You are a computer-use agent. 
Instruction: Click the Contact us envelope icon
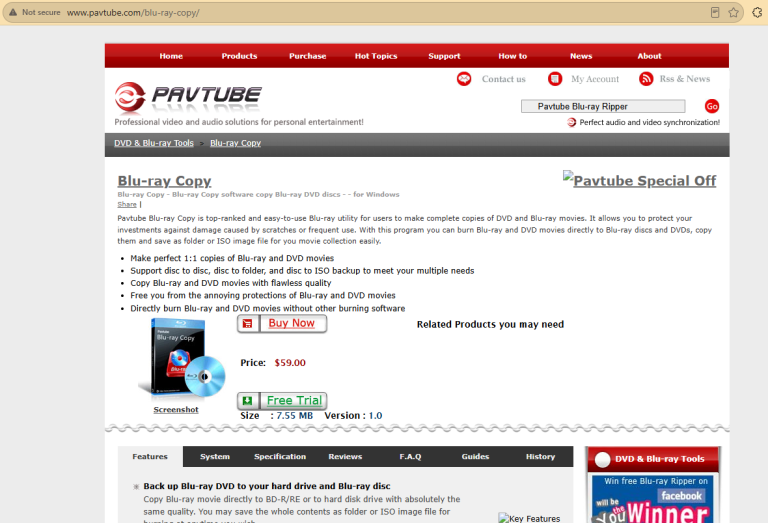point(464,79)
